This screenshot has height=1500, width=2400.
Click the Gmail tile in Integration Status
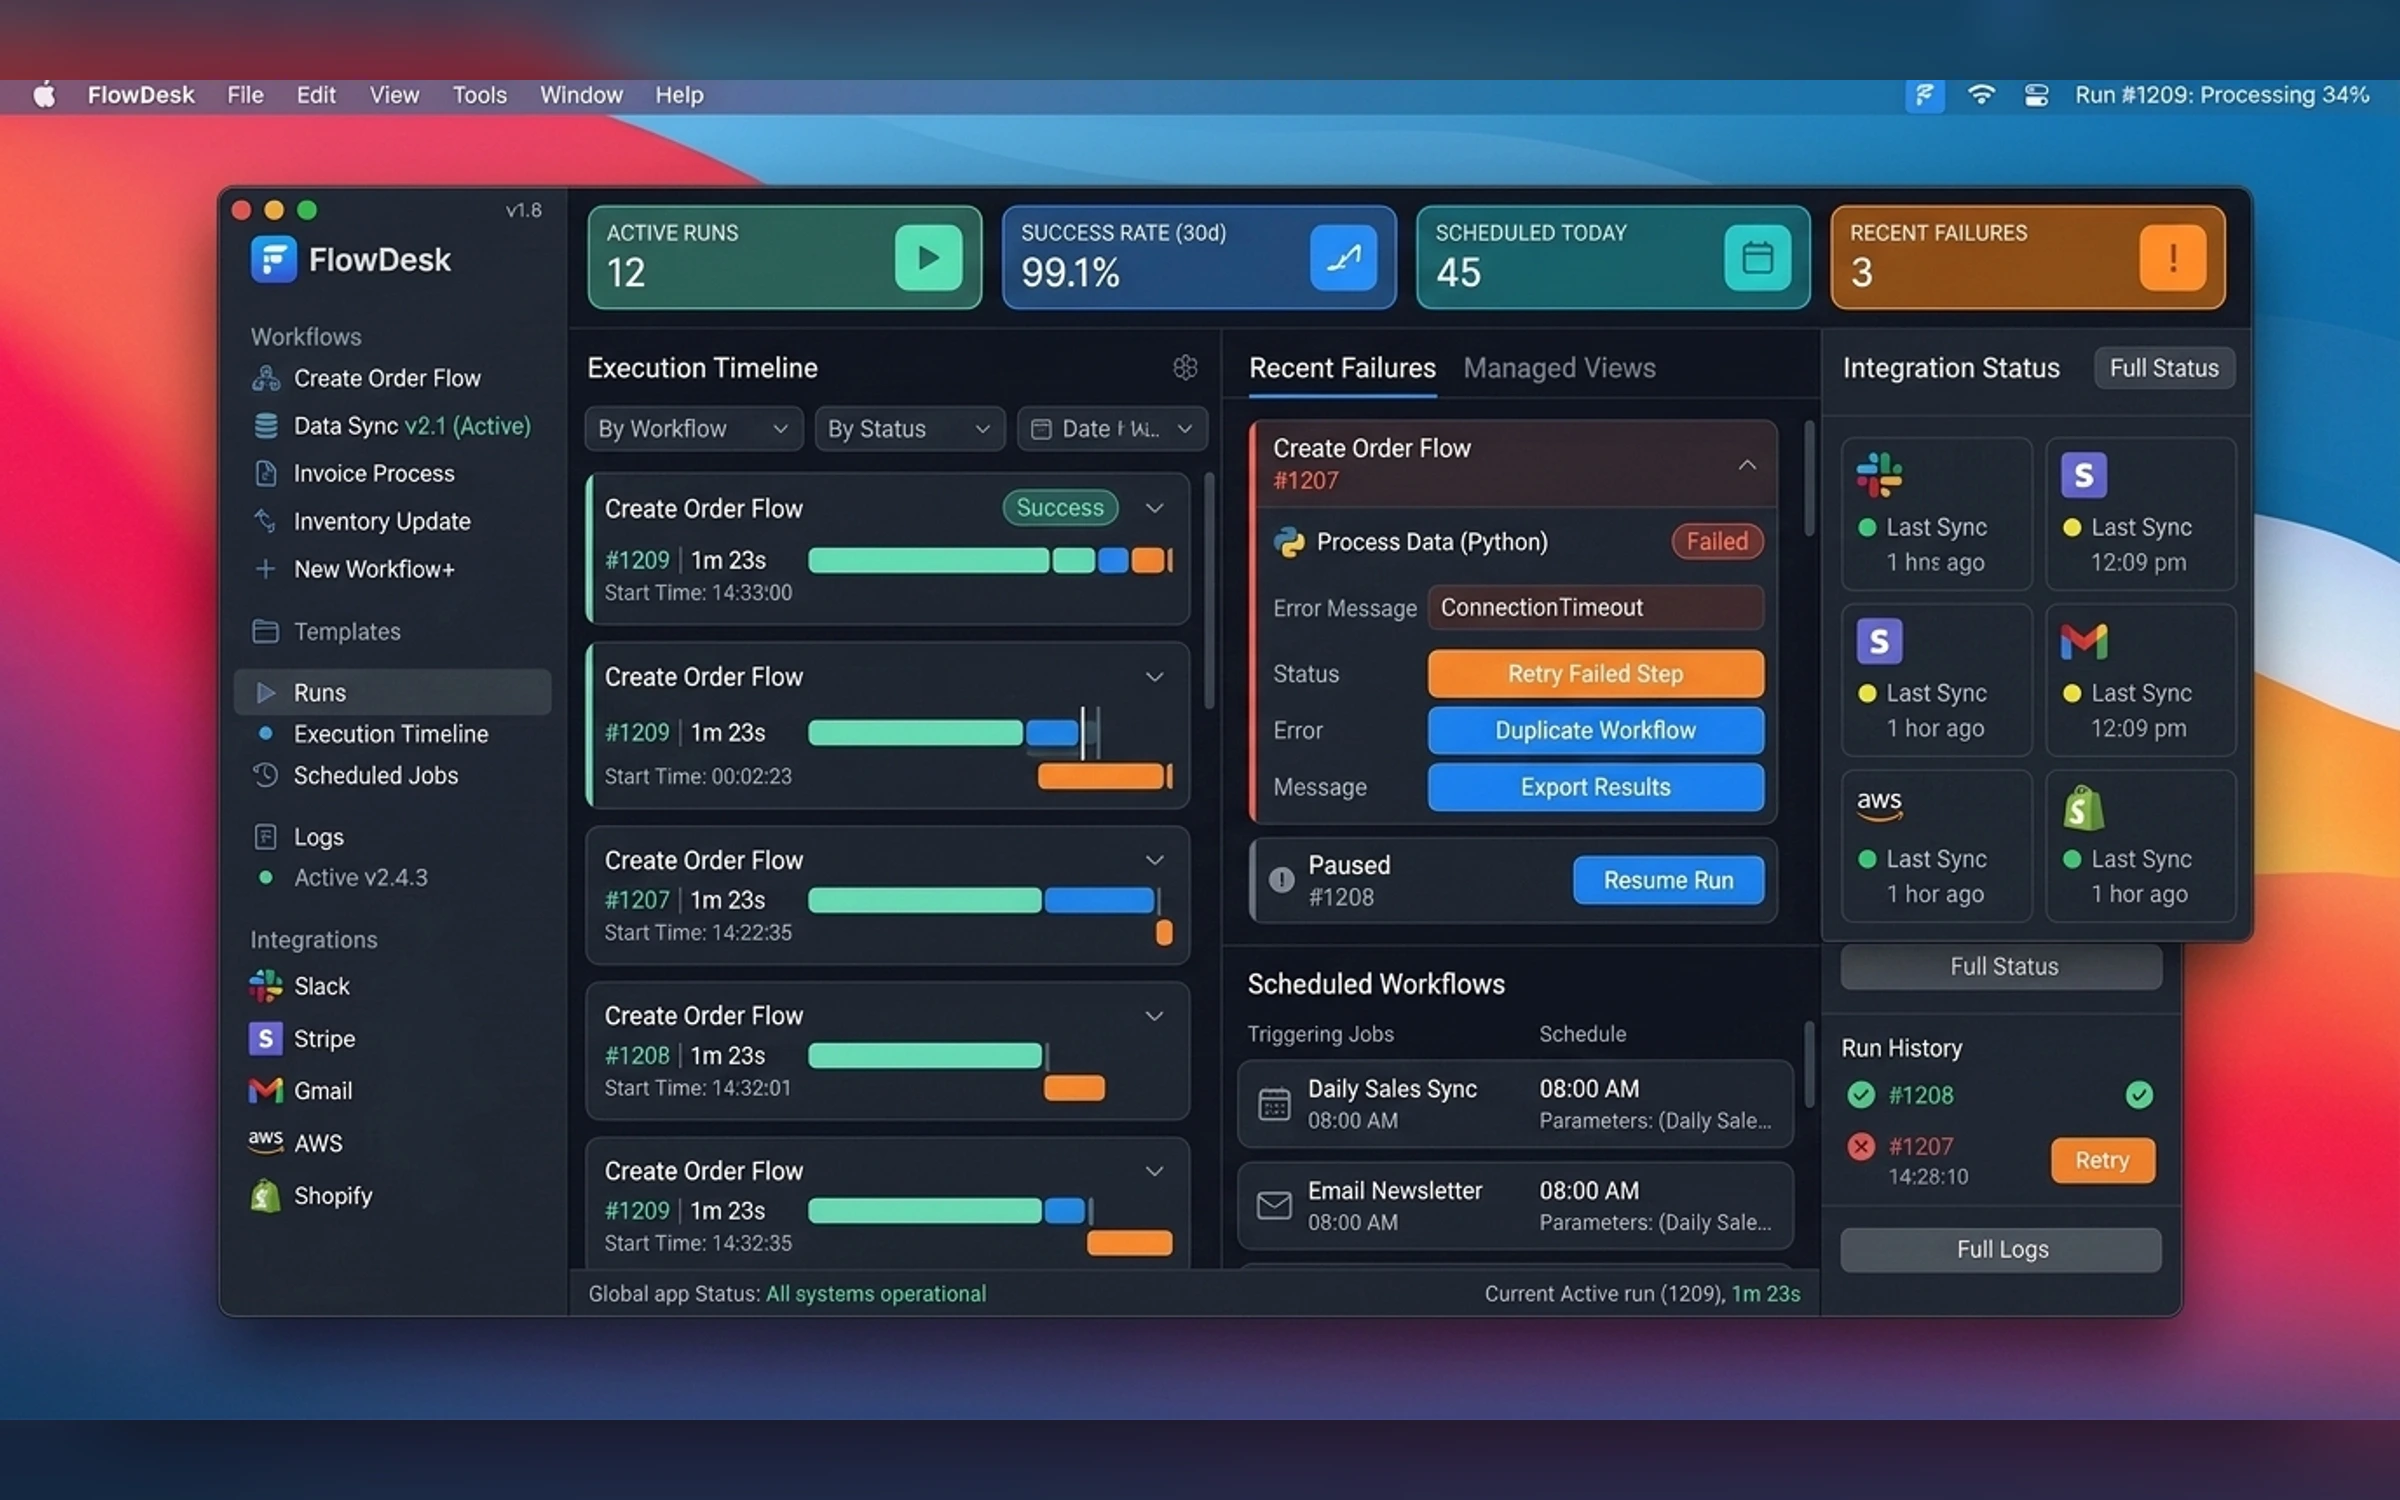(x=2140, y=679)
